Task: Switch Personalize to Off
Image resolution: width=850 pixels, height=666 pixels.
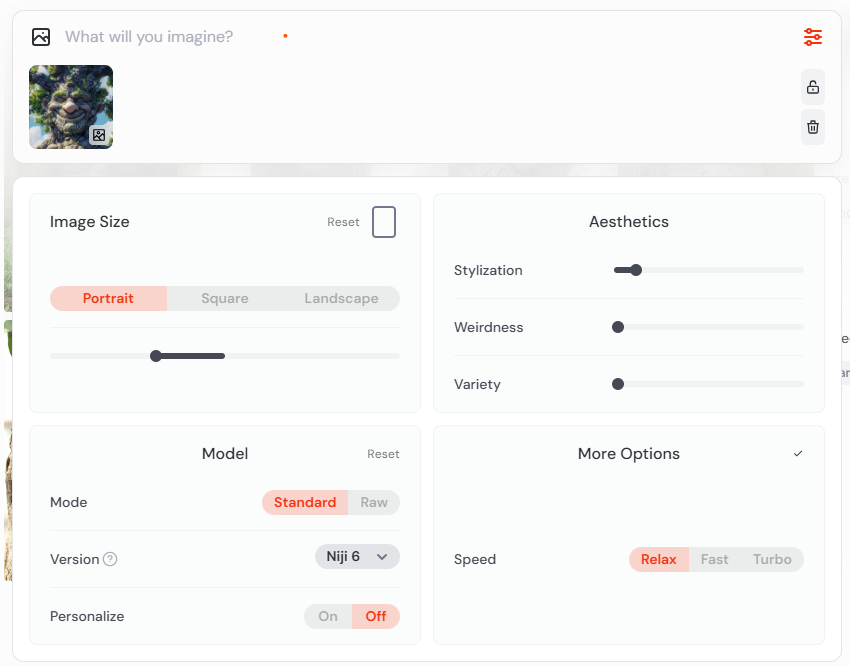Action: click(376, 616)
